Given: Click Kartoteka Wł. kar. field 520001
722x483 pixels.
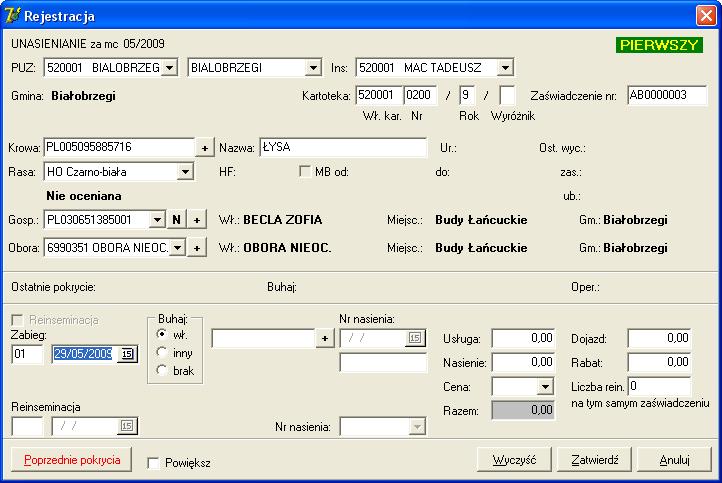Looking at the screenshot, I should point(379,95).
